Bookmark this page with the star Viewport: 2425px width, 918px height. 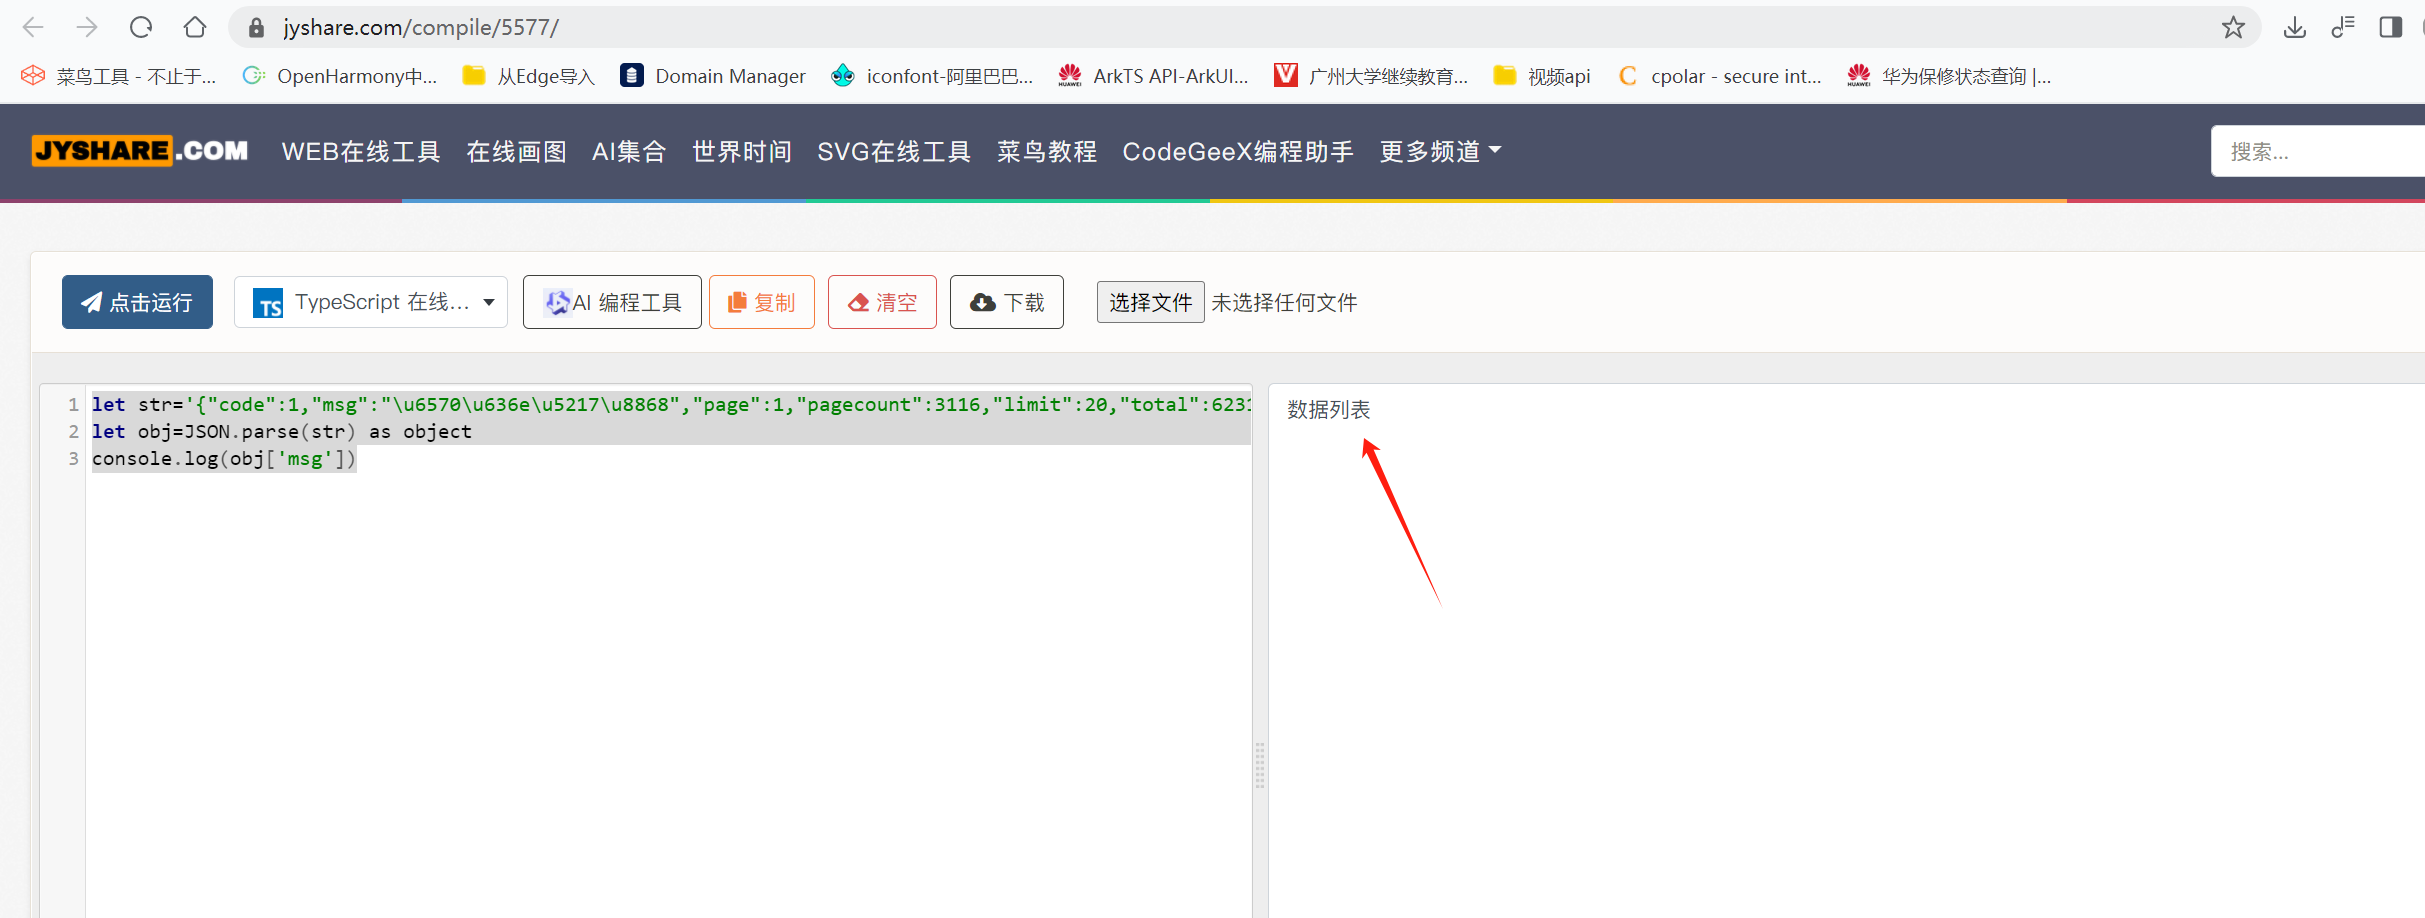click(2233, 27)
